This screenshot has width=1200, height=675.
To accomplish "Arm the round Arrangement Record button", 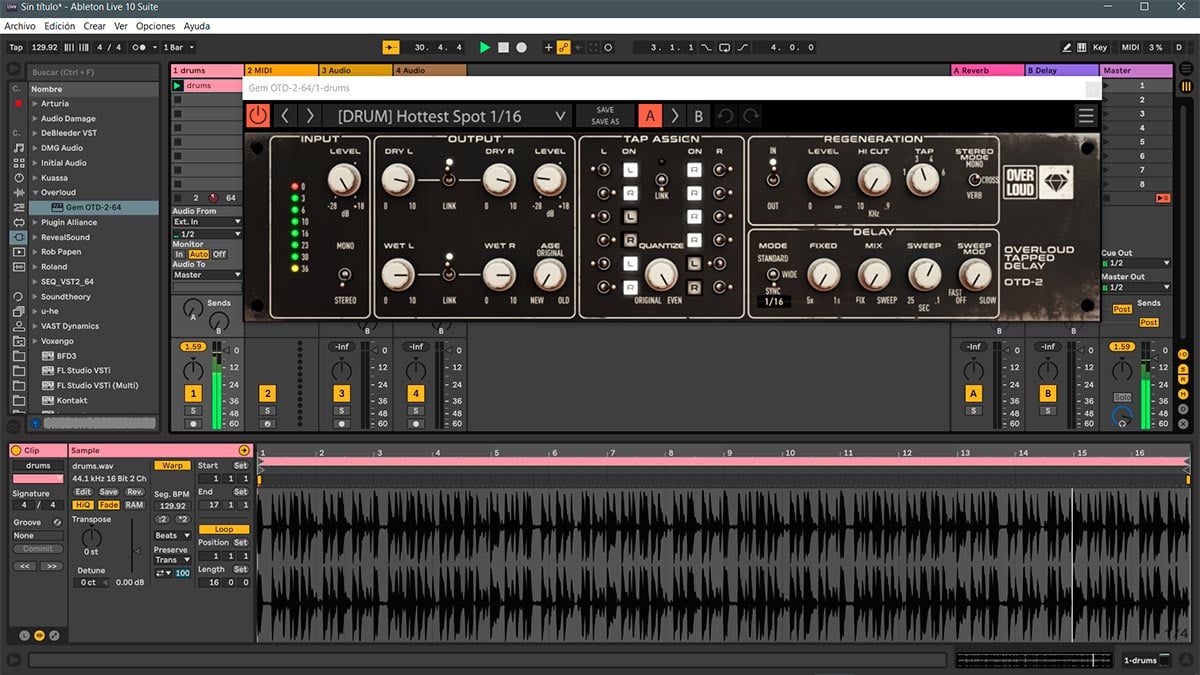I will [521, 47].
